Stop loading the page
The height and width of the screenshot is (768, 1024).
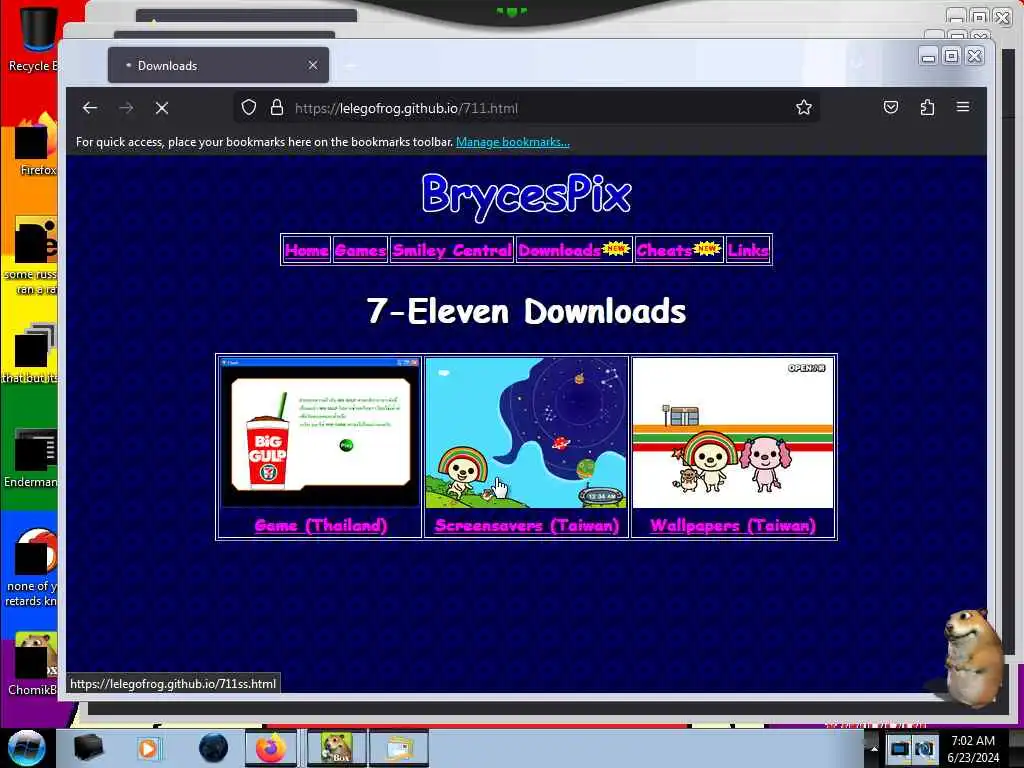tap(162, 108)
